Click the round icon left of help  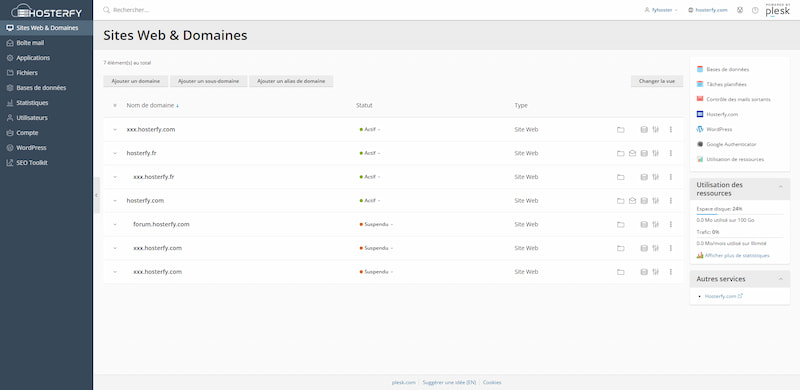(740, 10)
